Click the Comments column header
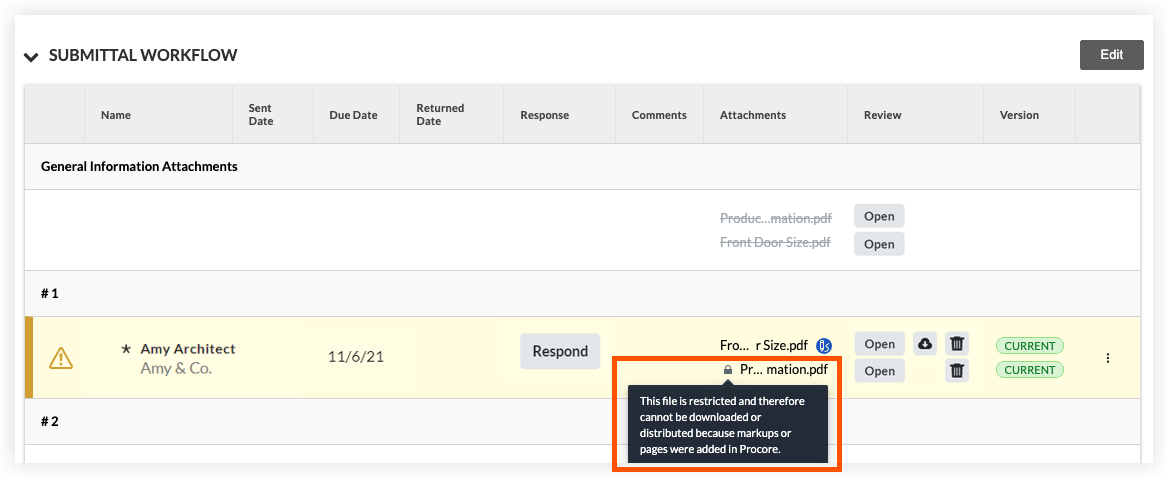 tap(659, 115)
